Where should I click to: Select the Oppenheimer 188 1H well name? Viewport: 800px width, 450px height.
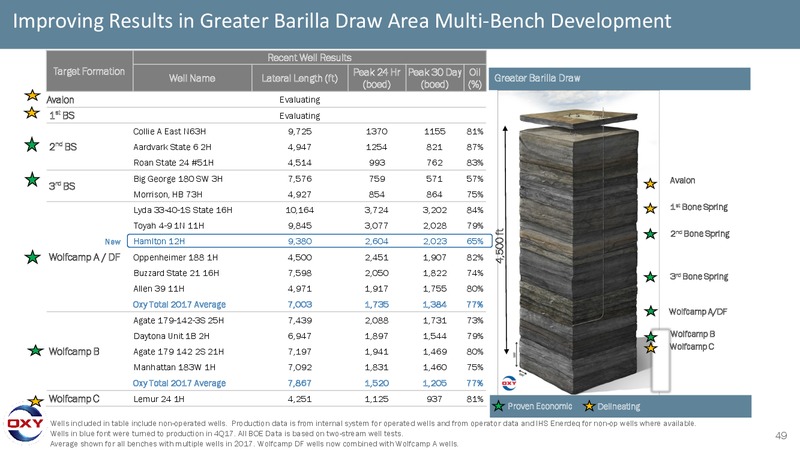176,258
